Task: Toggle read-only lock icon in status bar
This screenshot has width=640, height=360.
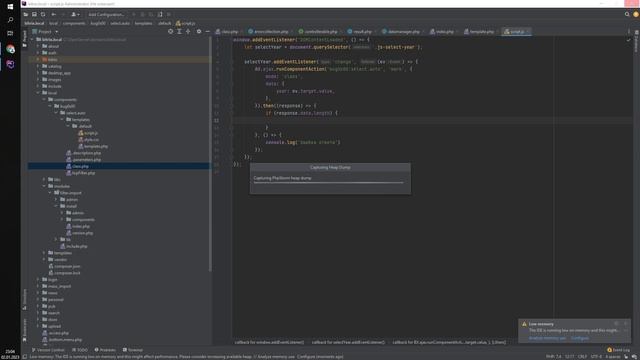Action: (x=626, y=356)
